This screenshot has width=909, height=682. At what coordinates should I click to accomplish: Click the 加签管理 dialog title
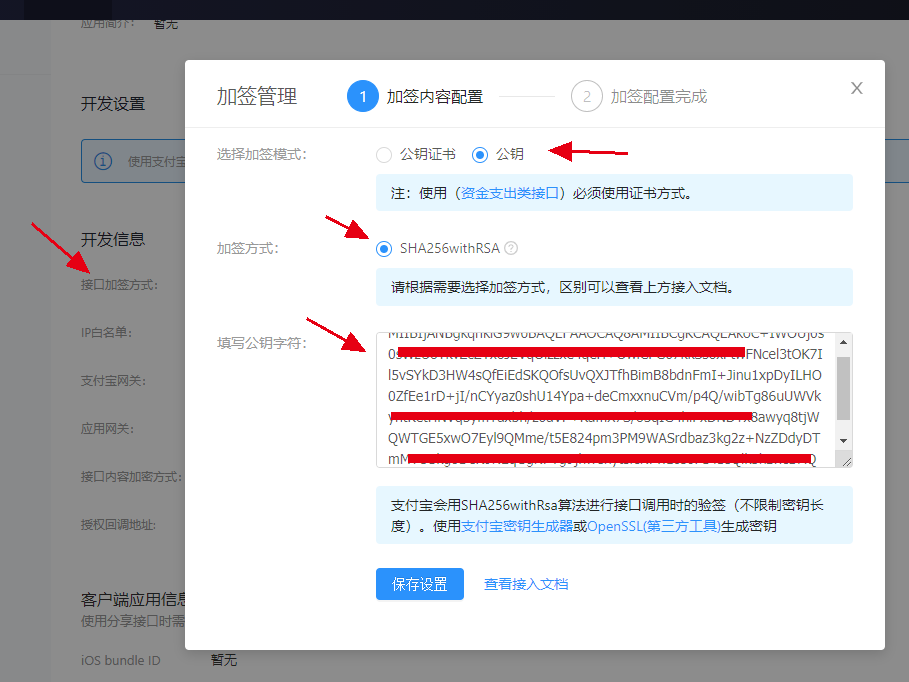point(257,96)
